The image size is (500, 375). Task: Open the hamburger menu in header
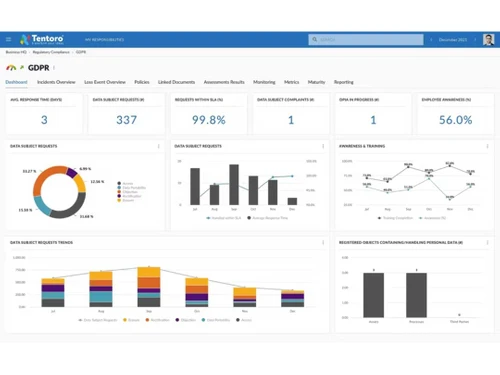[x=9, y=39]
